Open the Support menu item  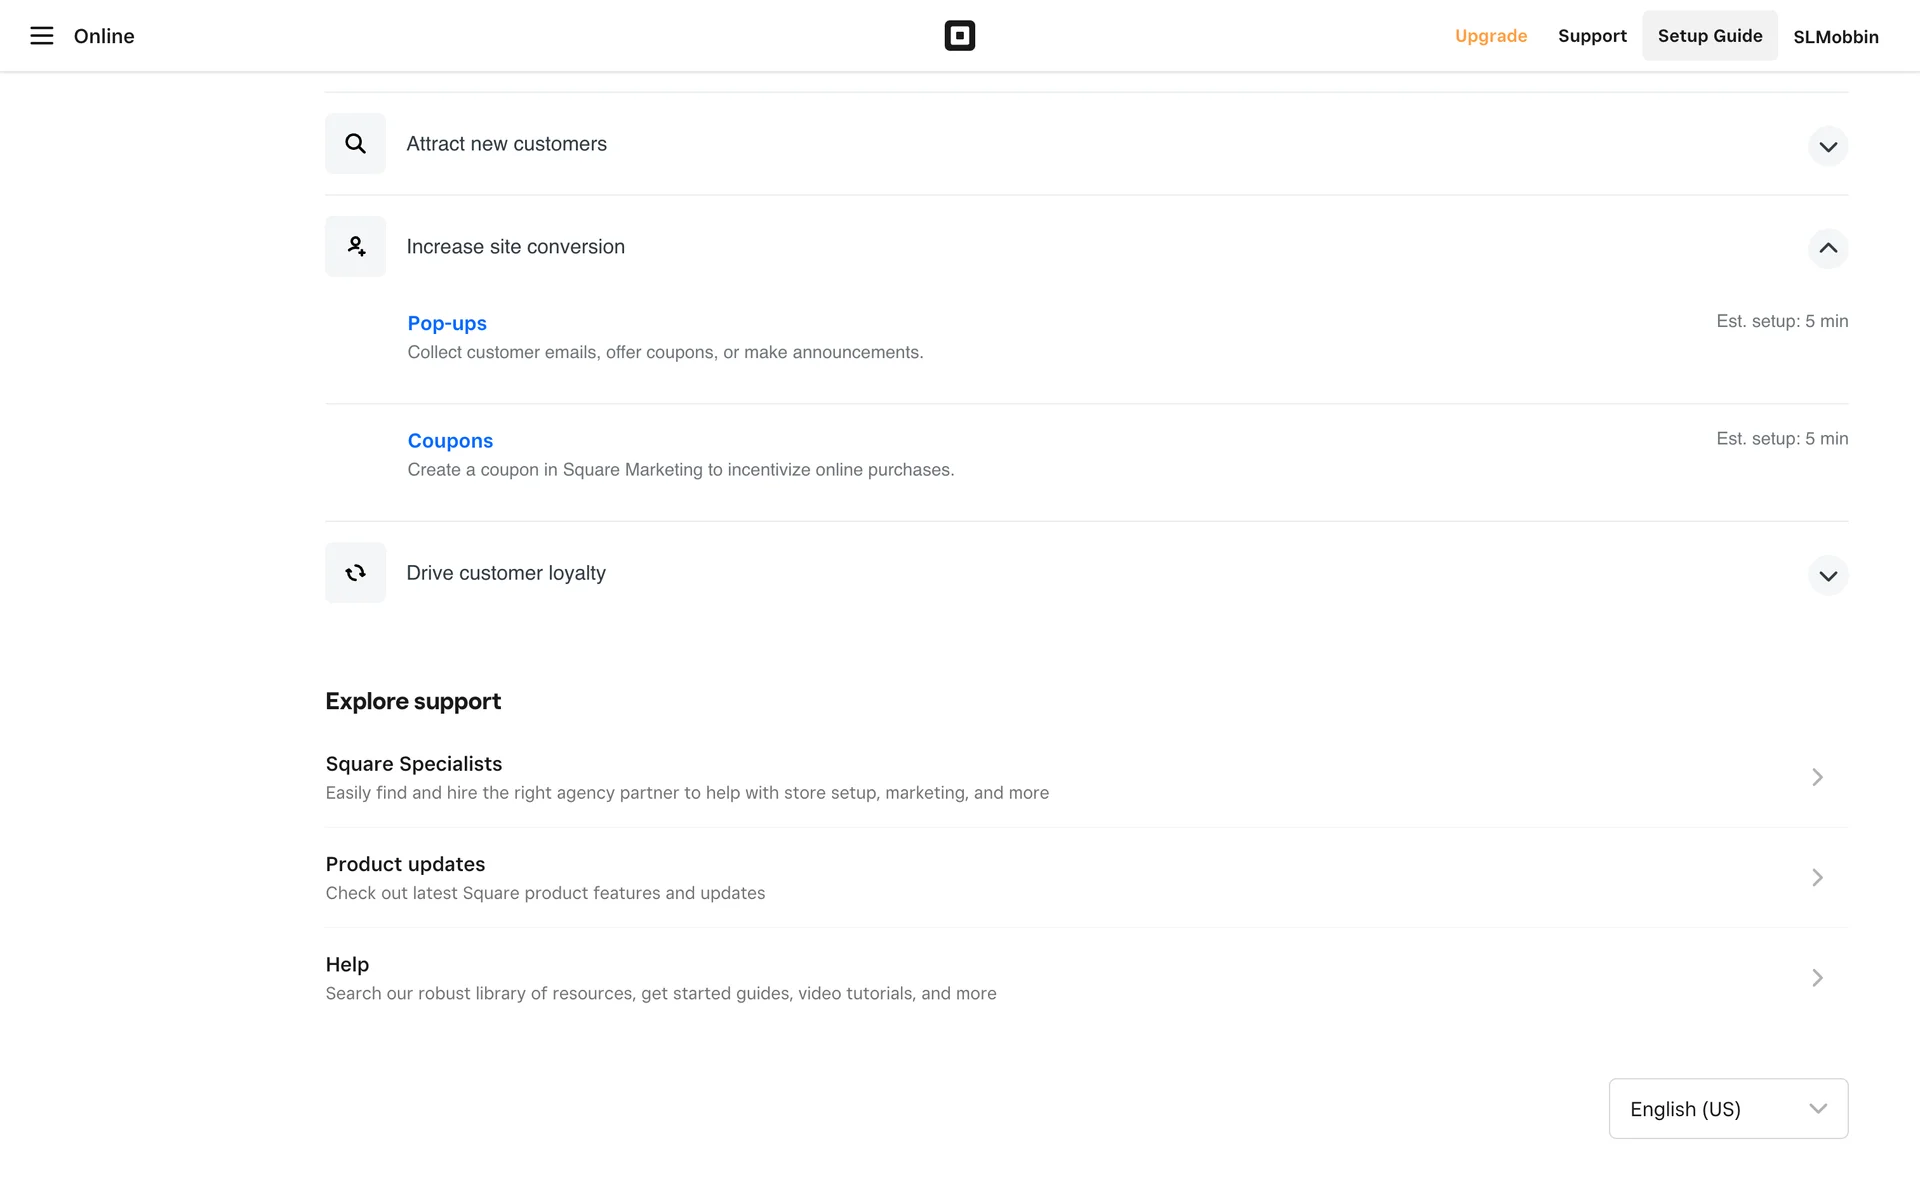tap(1592, 36)
